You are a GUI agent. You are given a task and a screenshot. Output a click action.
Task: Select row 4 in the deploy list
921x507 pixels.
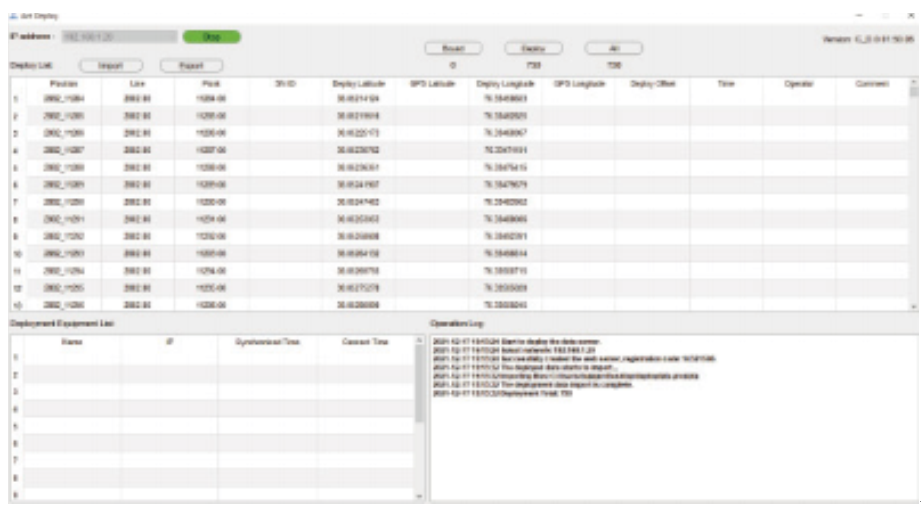(x=459, y=150)
